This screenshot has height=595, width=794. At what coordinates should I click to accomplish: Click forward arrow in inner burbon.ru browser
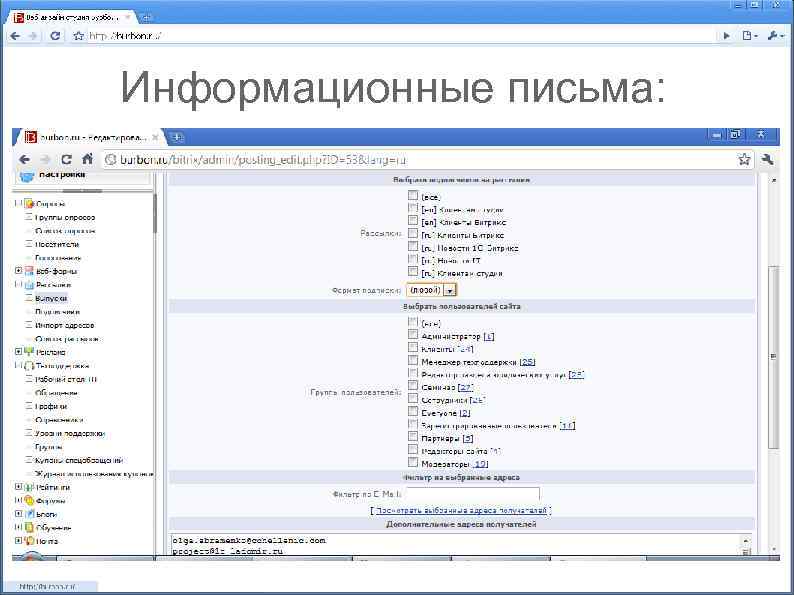pos(45,160)
